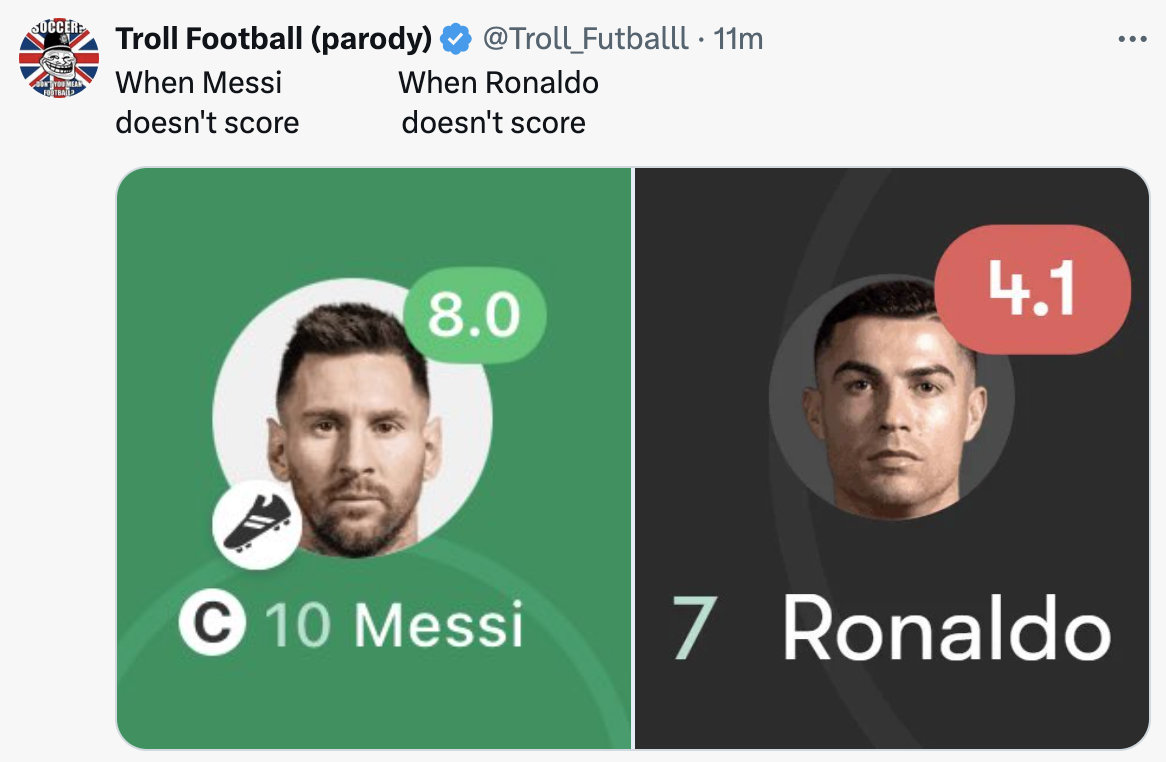The height and width of the screenshot is (762, 1166).
Task: Click the red 4.1 rating badge
Action: pos(1032,289)
